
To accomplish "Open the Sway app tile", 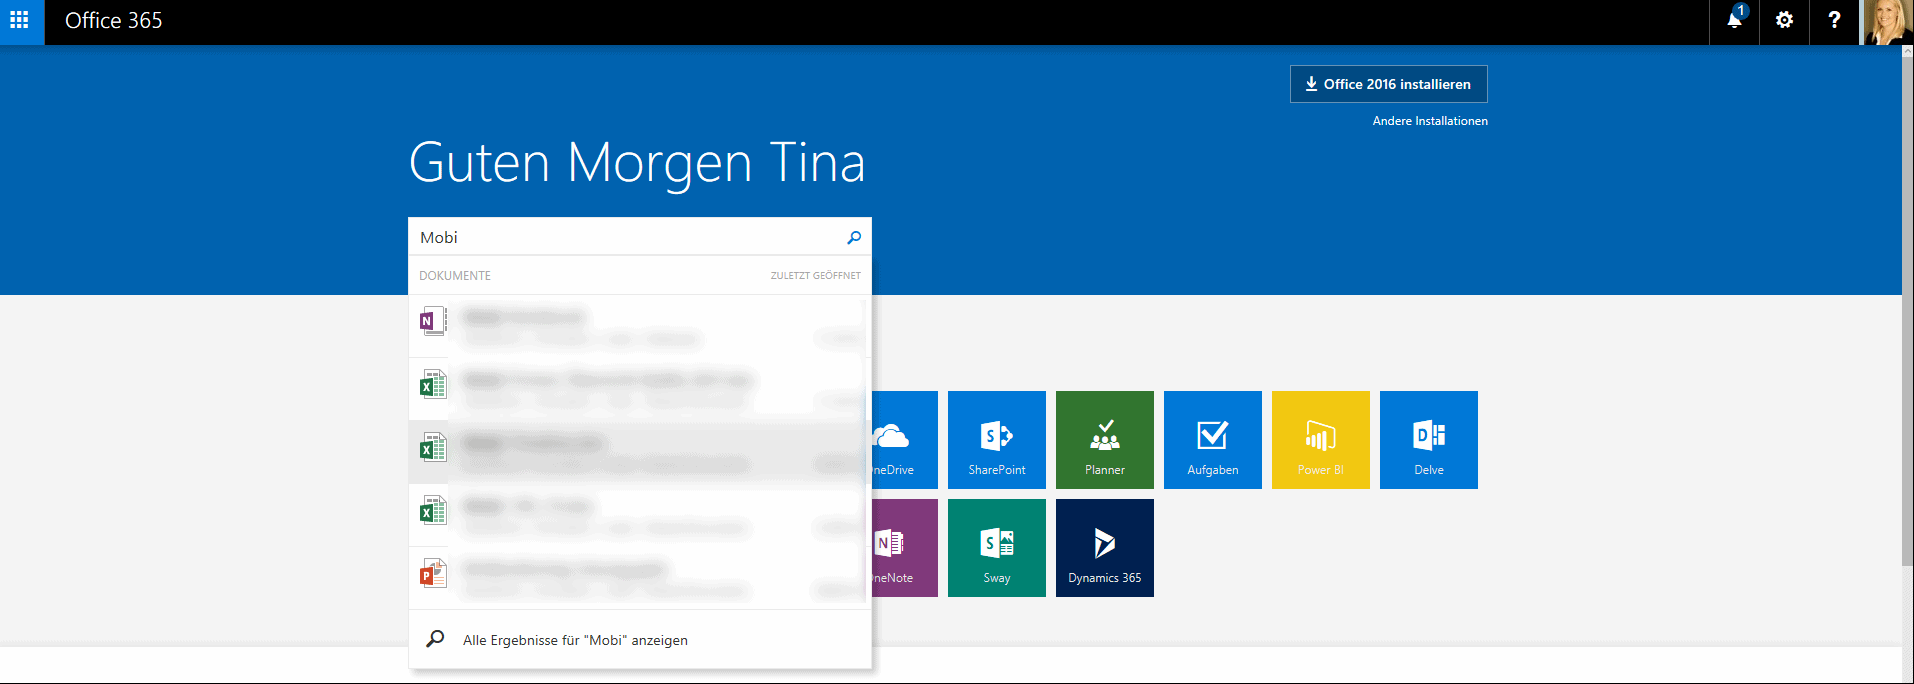I will click(x=997, y=548).
